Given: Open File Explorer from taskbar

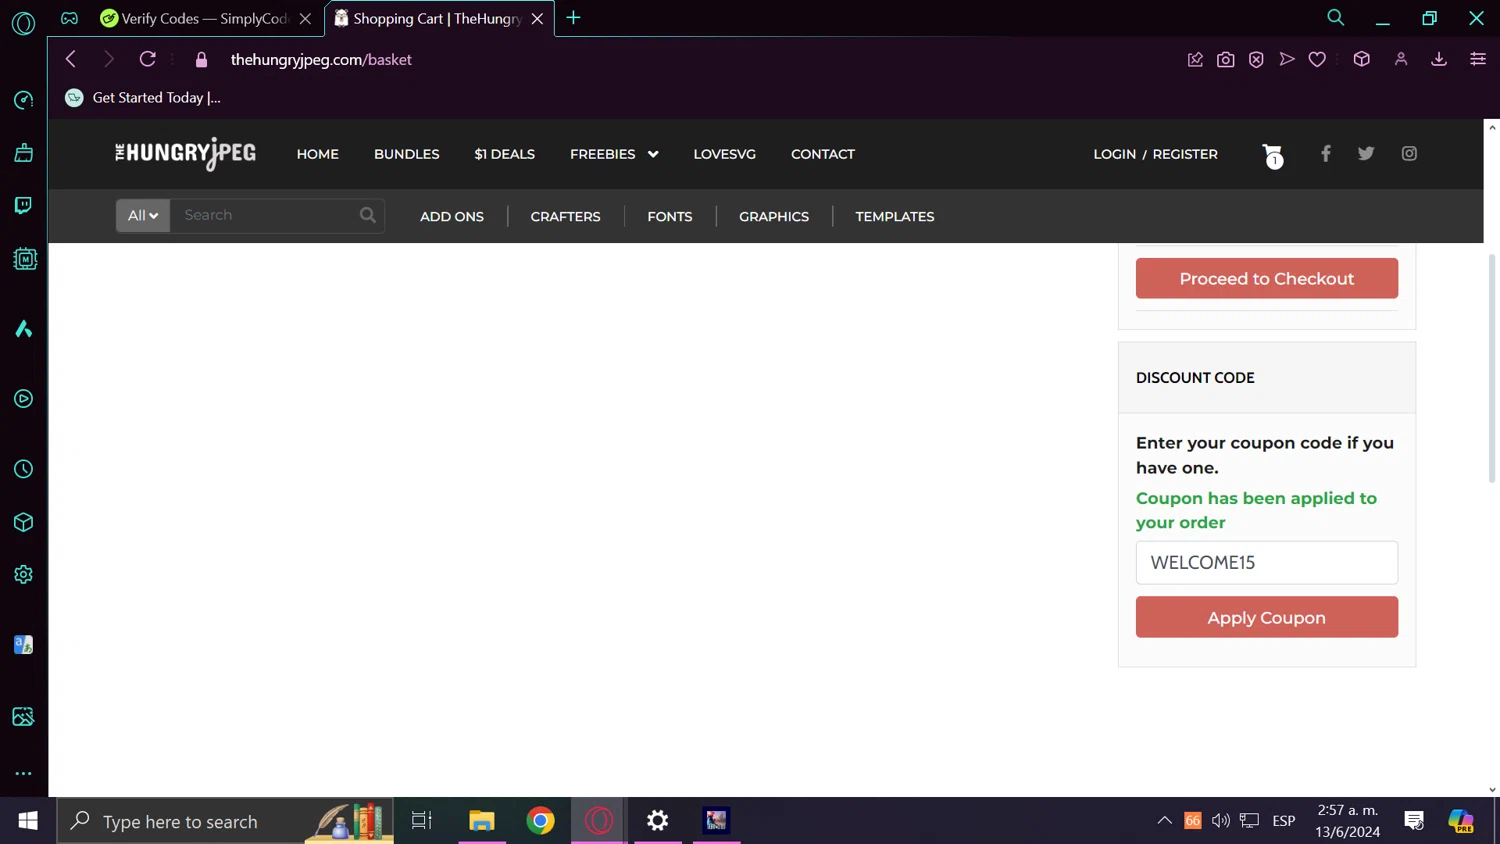Looking at the screenshot, I should click(x=482, y=821).
